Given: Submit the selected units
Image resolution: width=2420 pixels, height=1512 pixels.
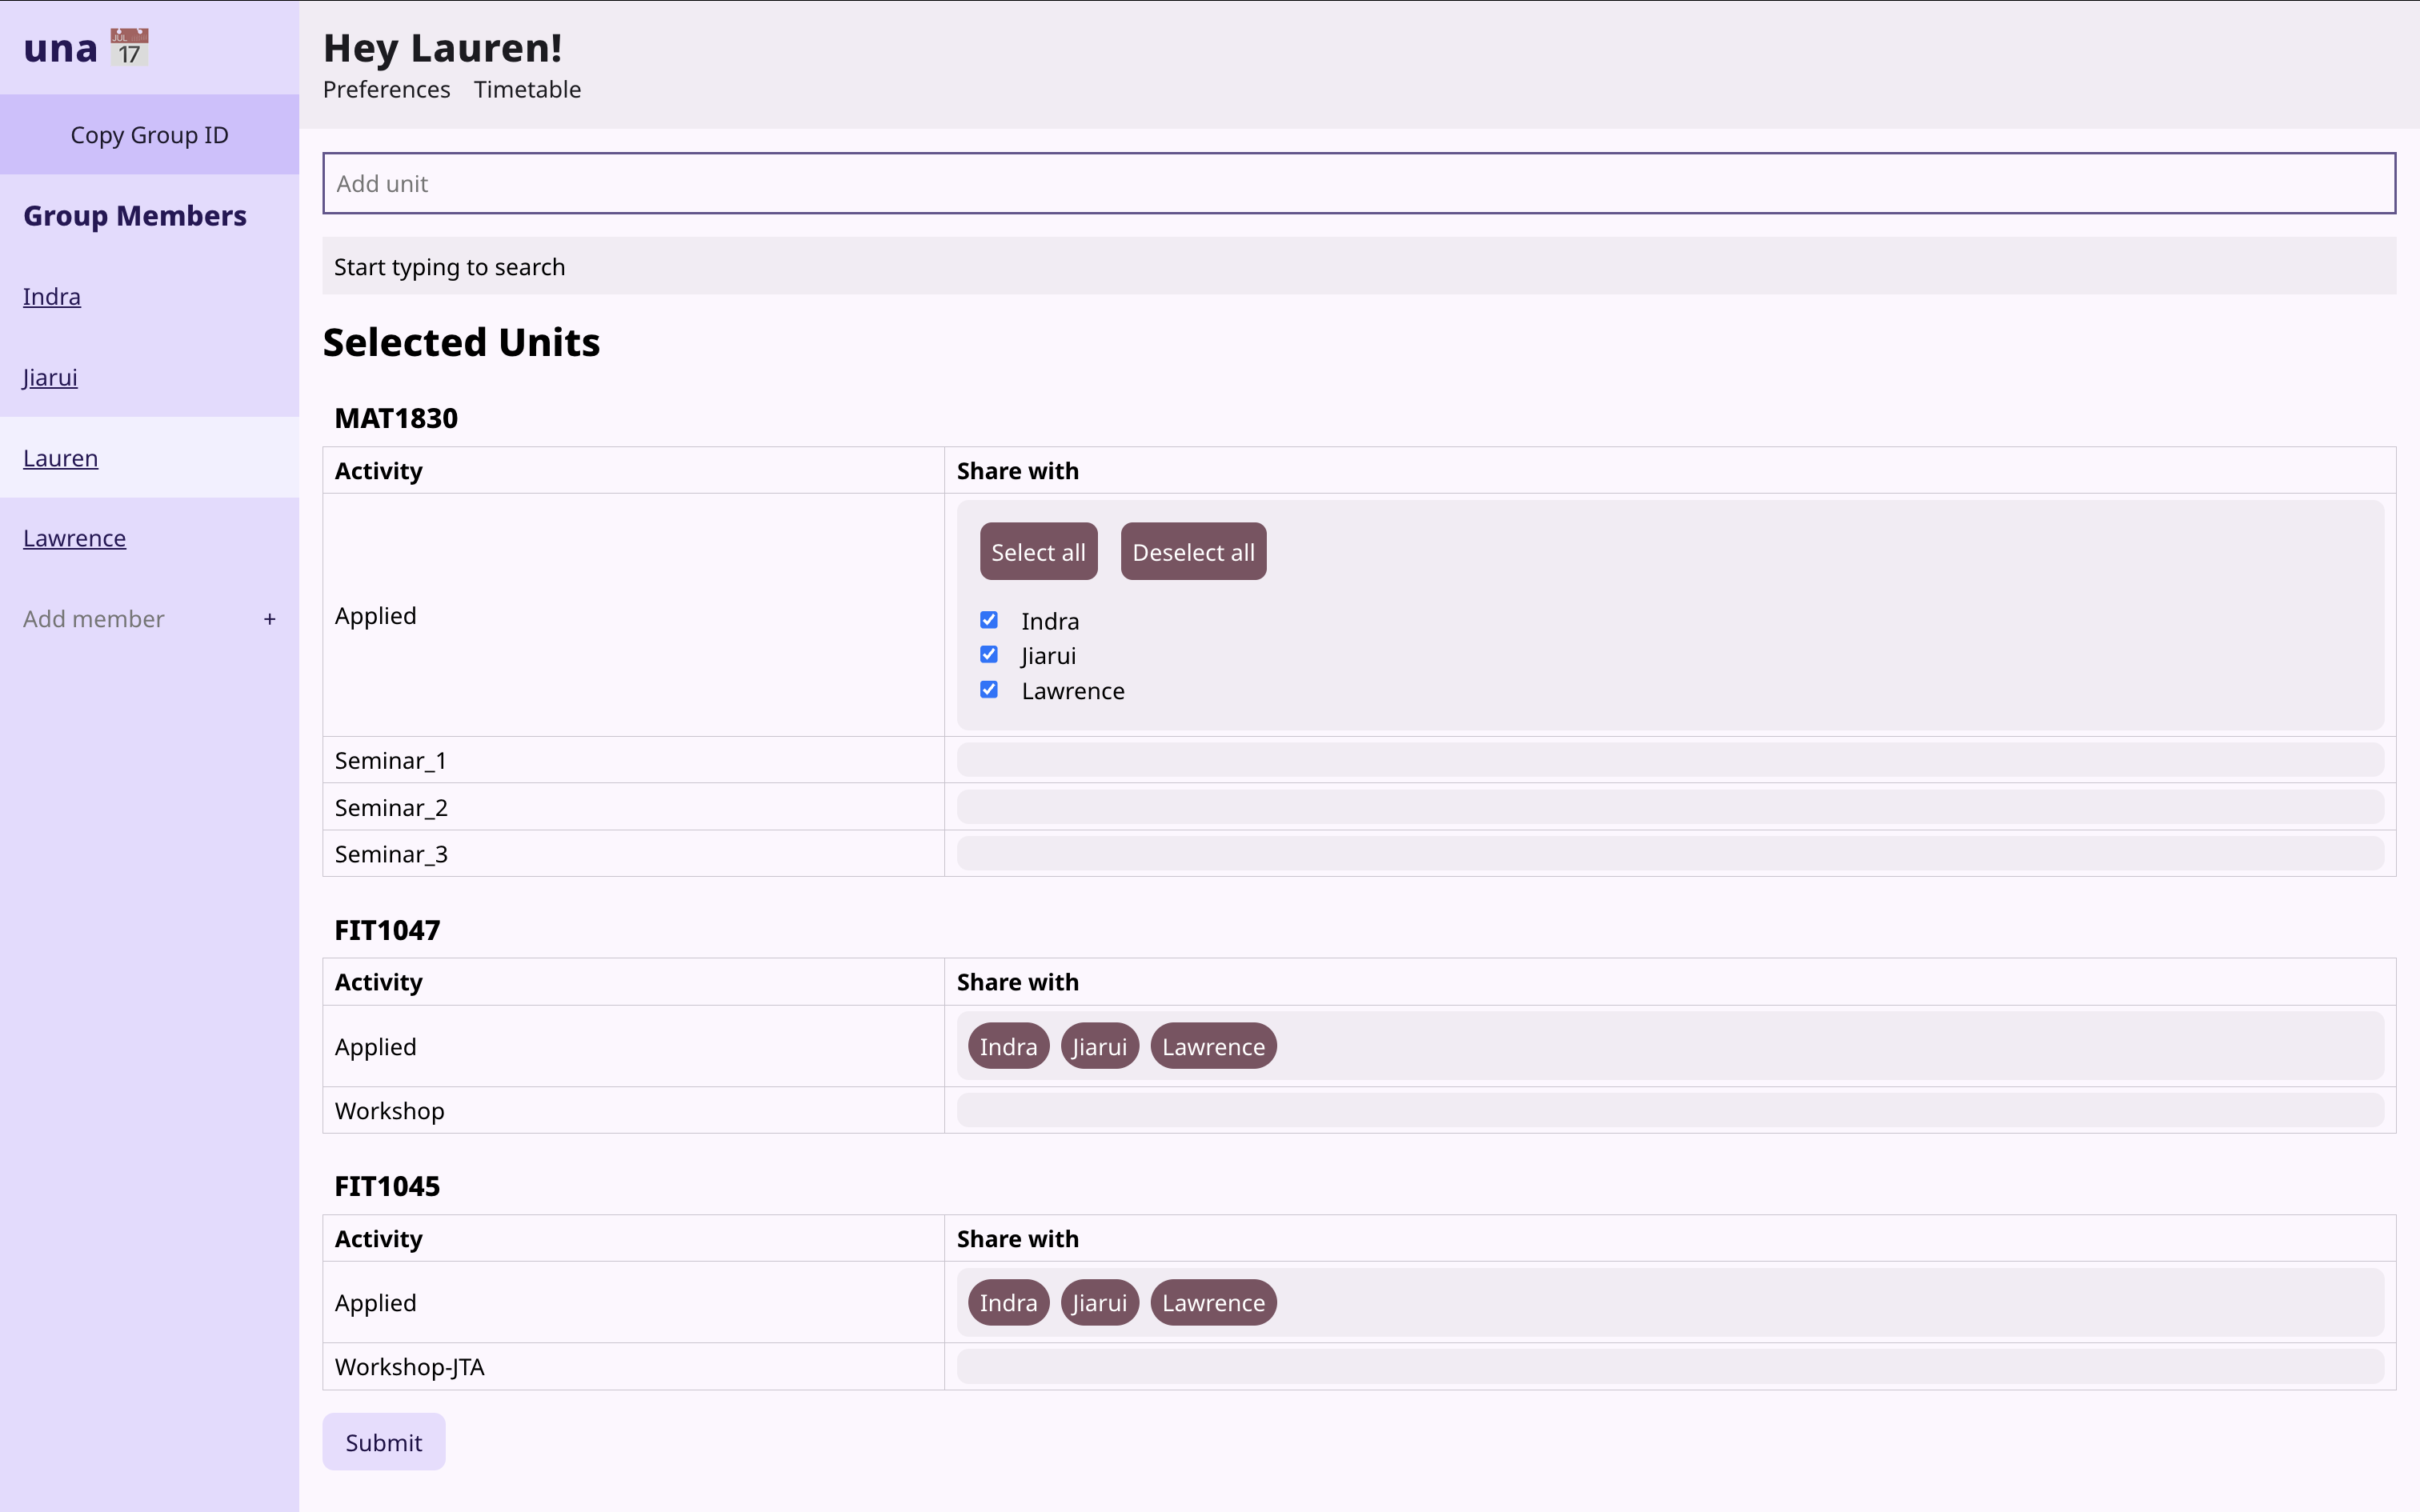Looking at the screenshot, I should coord(383,1442).
